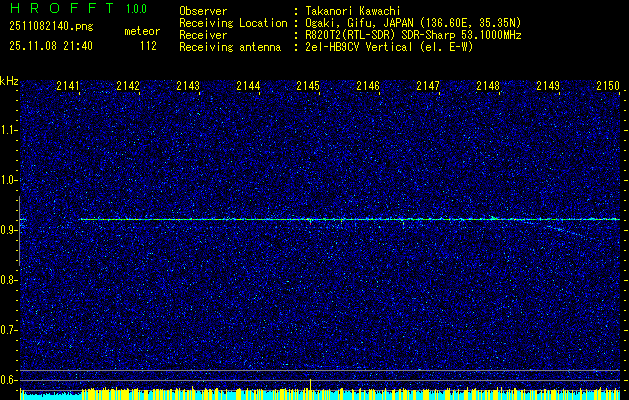Image resolution: width=629 pixels, height=400 pixels.
Task: Click the meteor label
Action: [x=142, y=31]
